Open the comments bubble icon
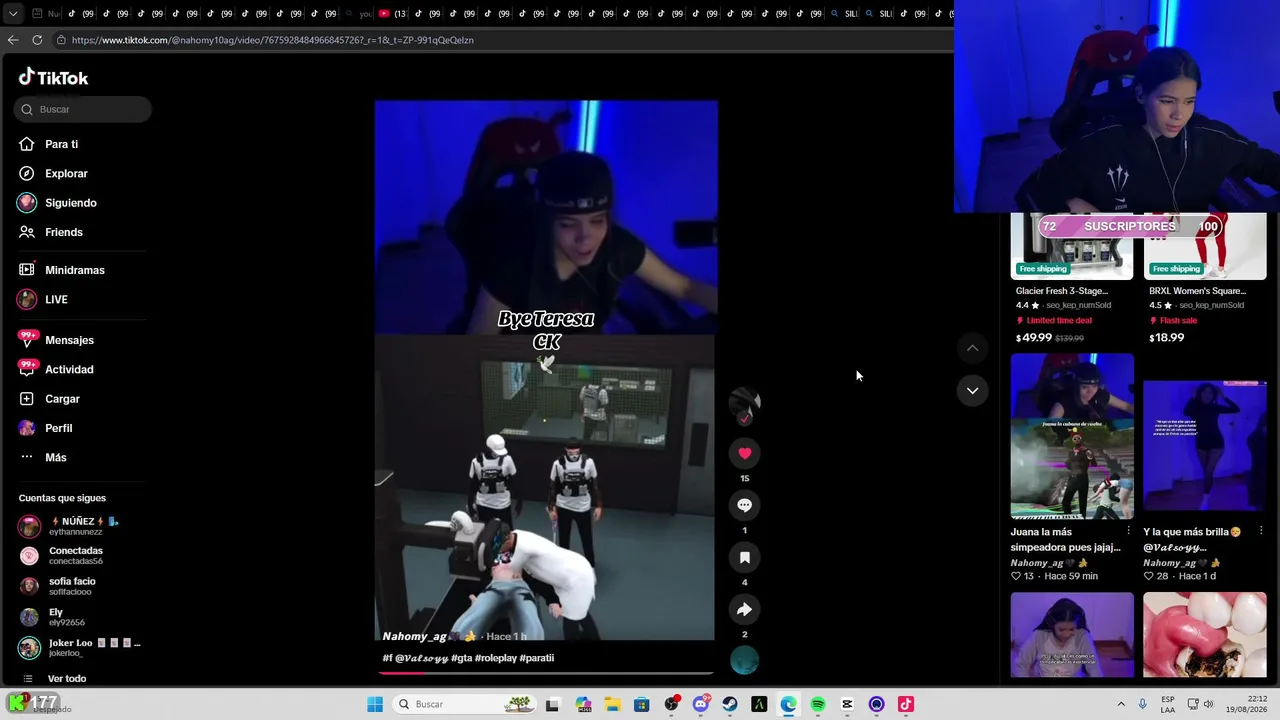This screenshot has width=1280, height=720. click(x=745, y=505)
